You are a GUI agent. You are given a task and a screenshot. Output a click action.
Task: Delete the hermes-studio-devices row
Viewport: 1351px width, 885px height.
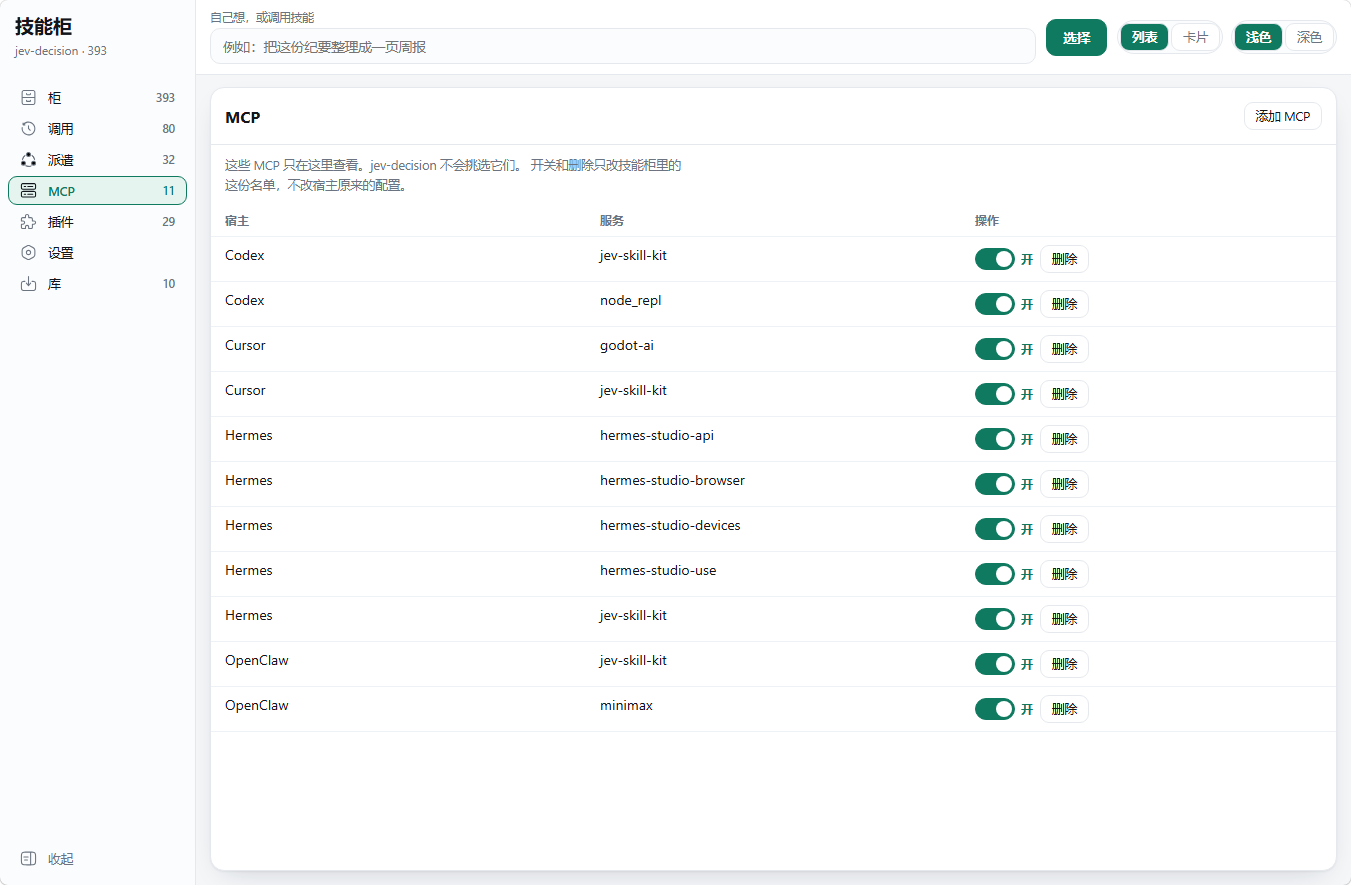1064,529
